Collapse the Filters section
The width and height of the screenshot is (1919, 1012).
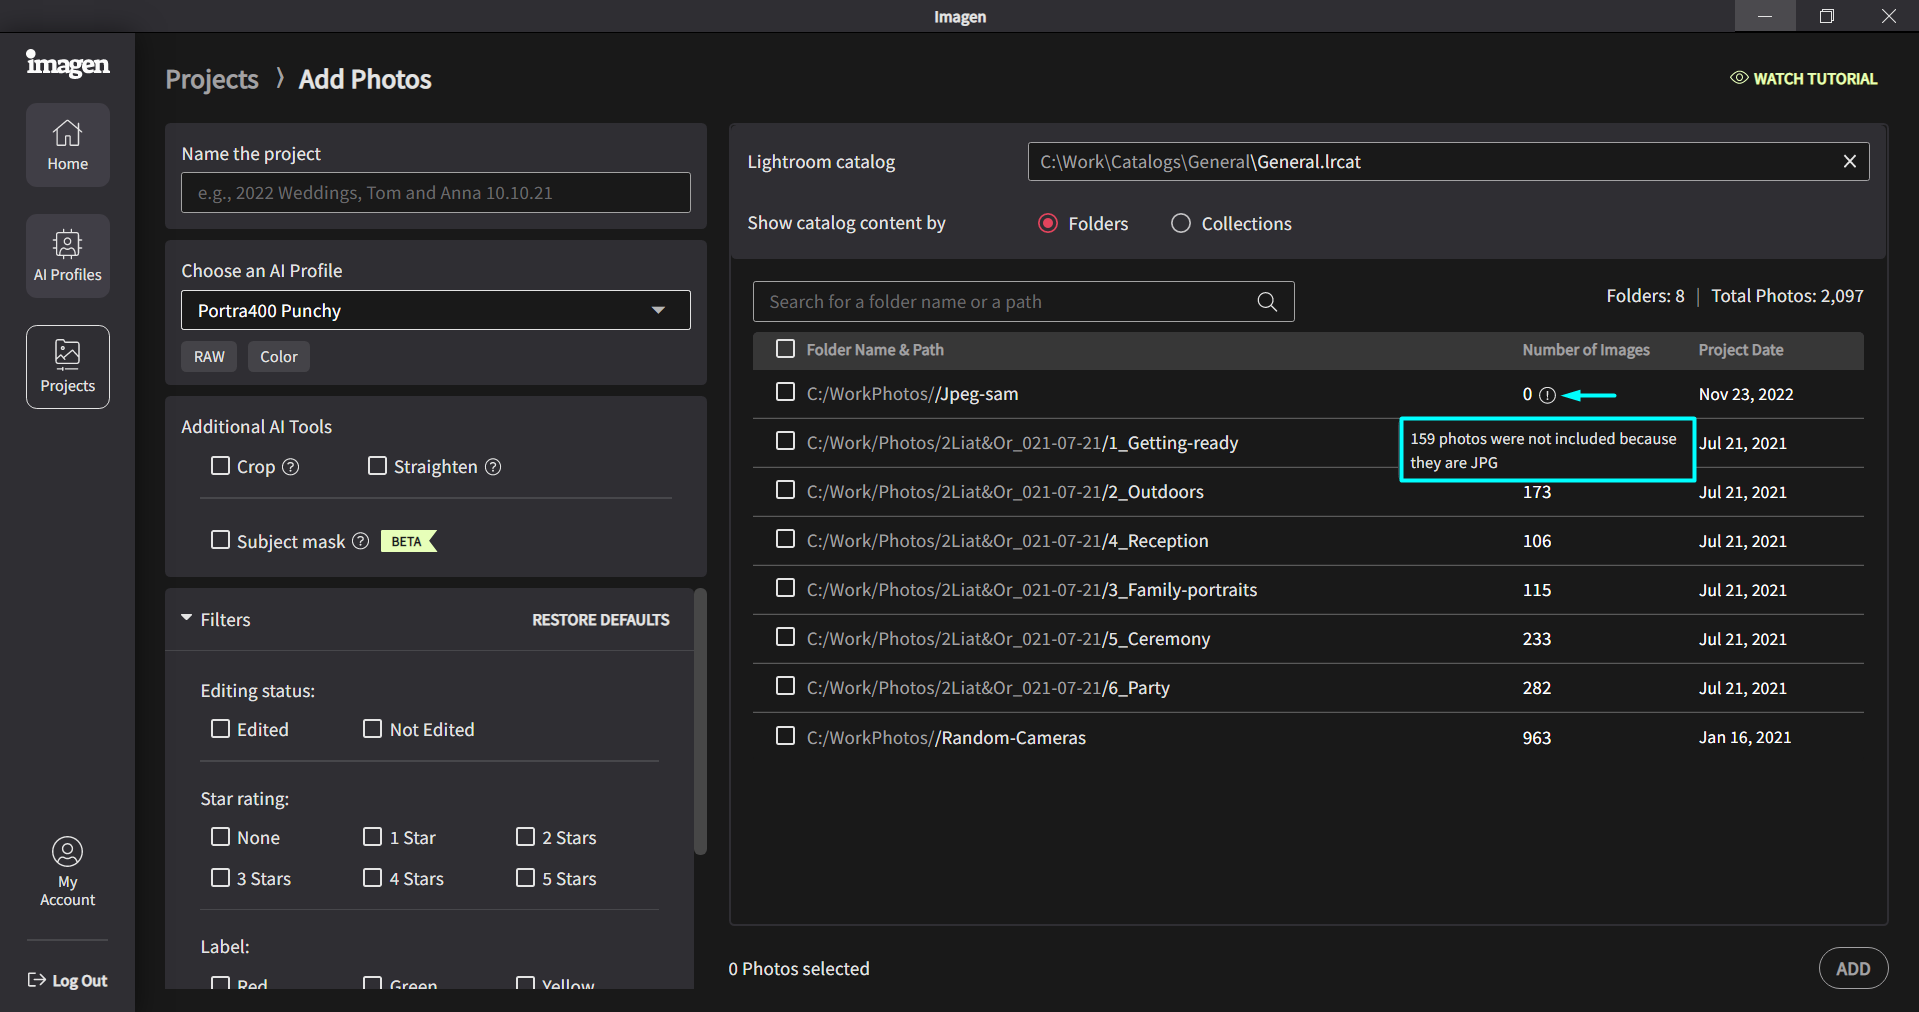point(187,619)
